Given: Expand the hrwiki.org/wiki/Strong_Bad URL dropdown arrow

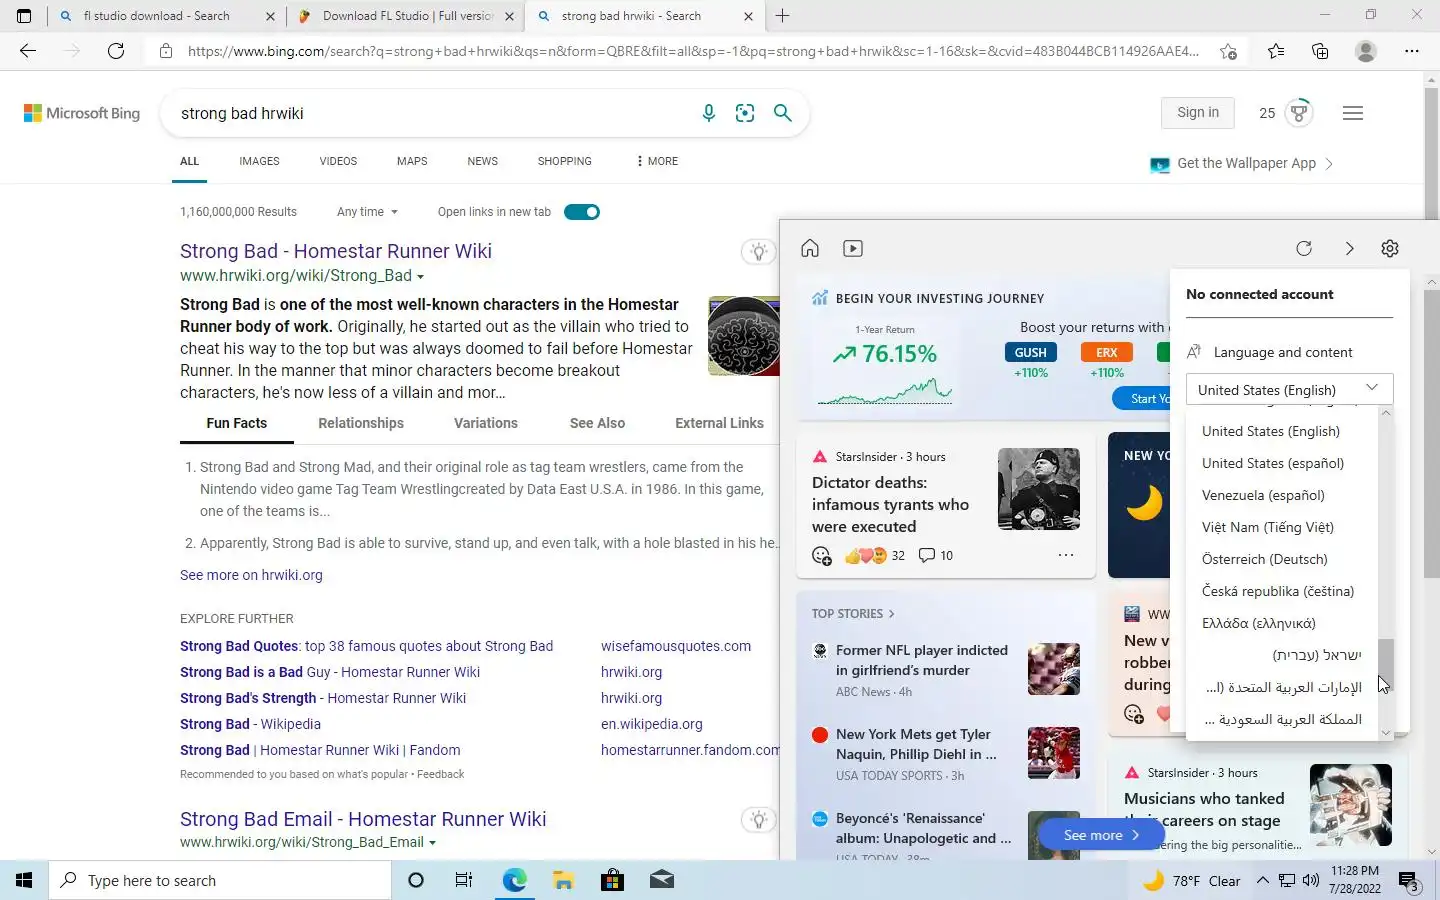Looking at the screenshot, I should coord(420,277).
